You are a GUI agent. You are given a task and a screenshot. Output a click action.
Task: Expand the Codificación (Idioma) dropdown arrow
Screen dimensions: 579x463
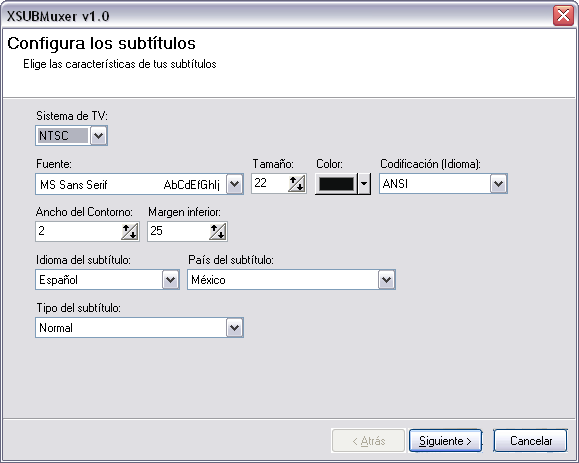click(x=498, y=184)
